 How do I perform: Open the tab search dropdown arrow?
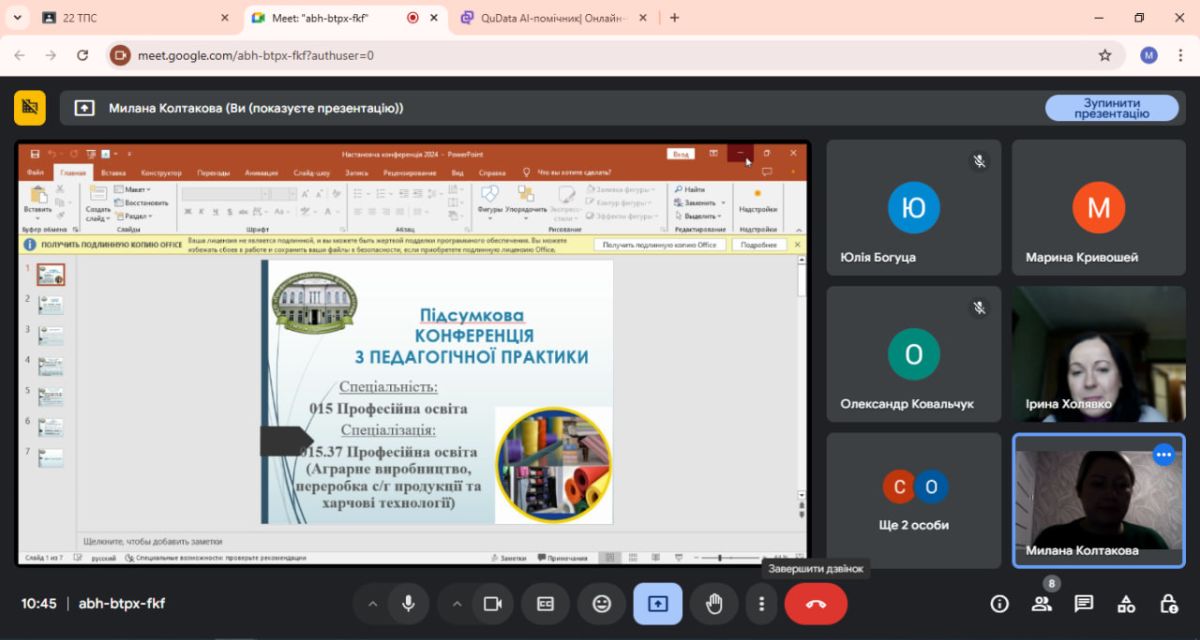[17, 18]
